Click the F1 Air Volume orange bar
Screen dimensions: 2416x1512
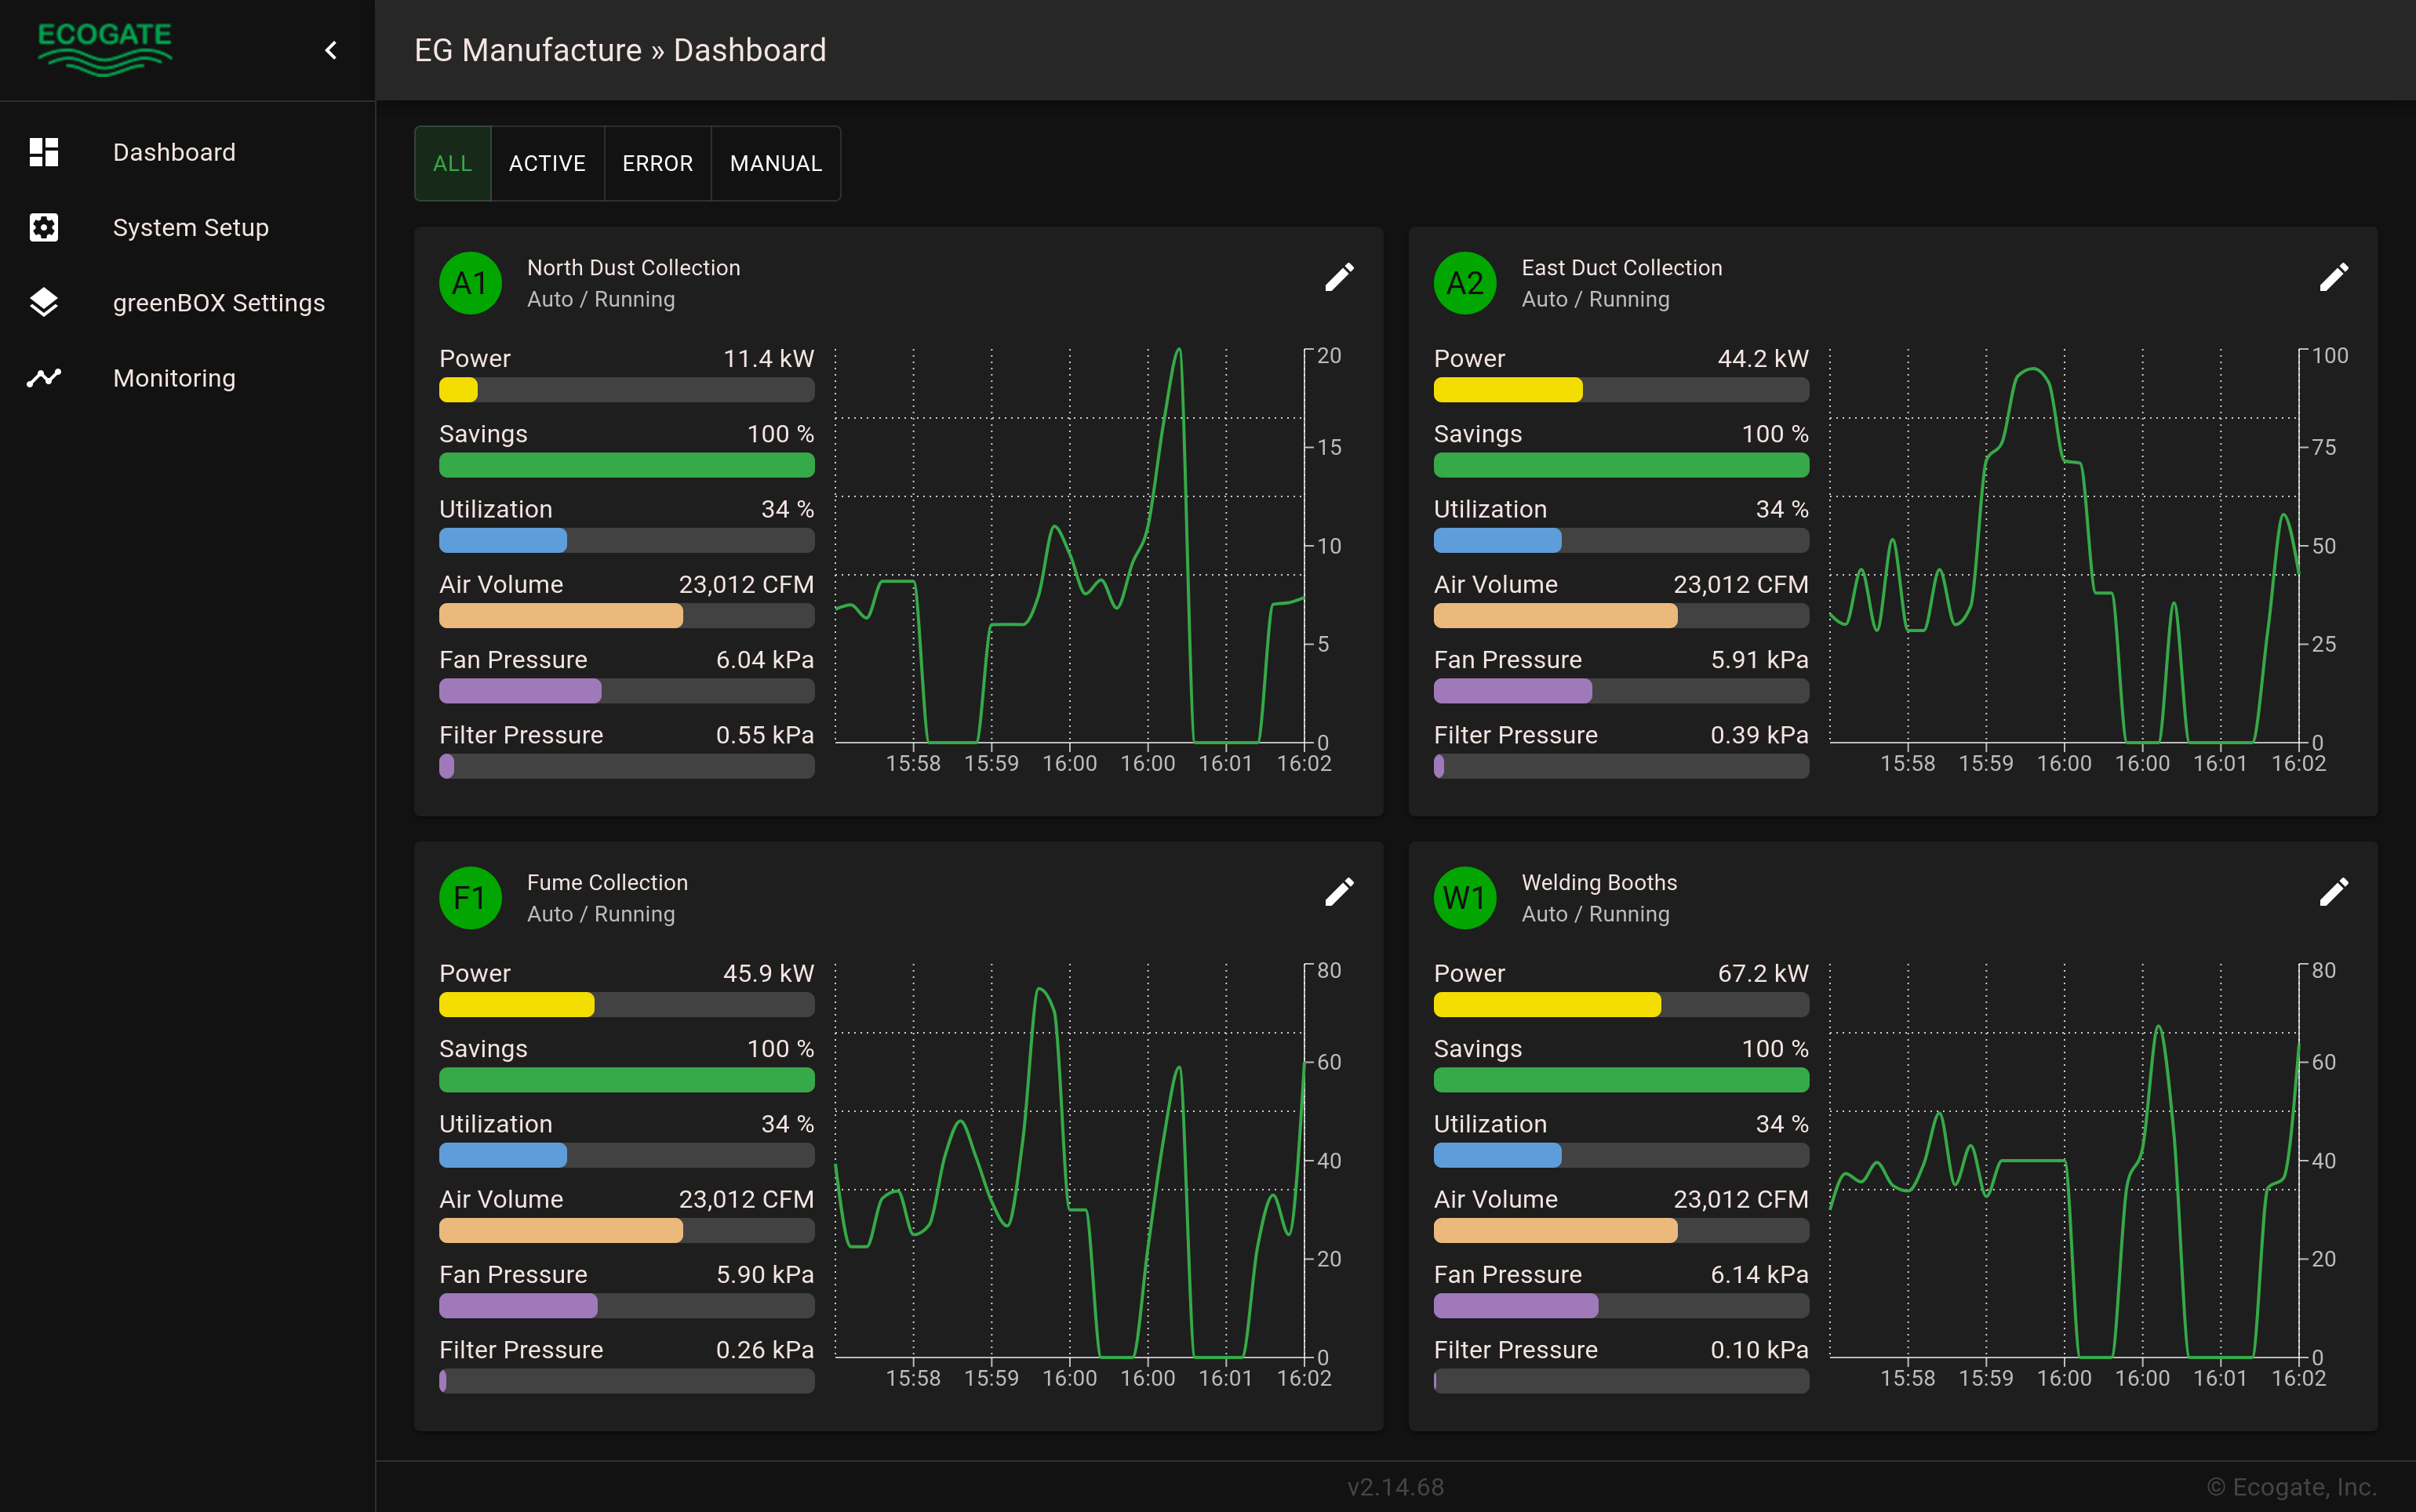627,1231
